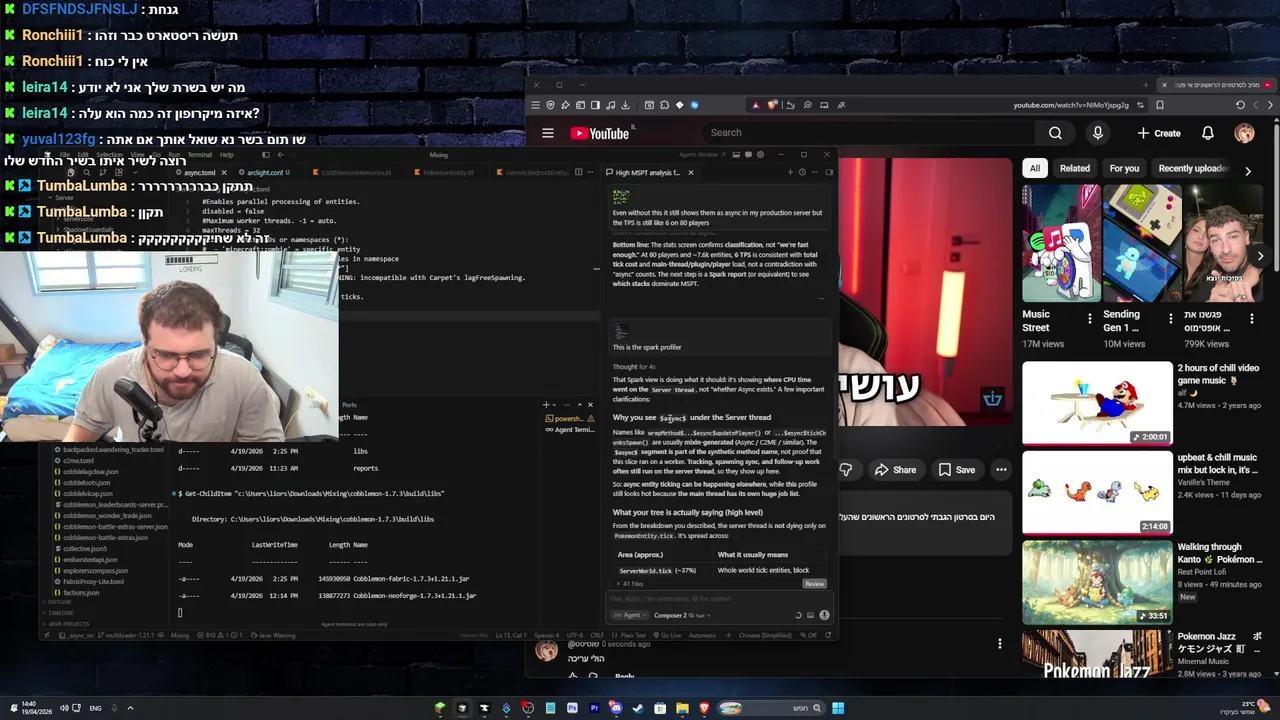This screenshot has height=720, width=1280.
Task: Click the browser youtube.com address bar
Action: [1070, 105]
